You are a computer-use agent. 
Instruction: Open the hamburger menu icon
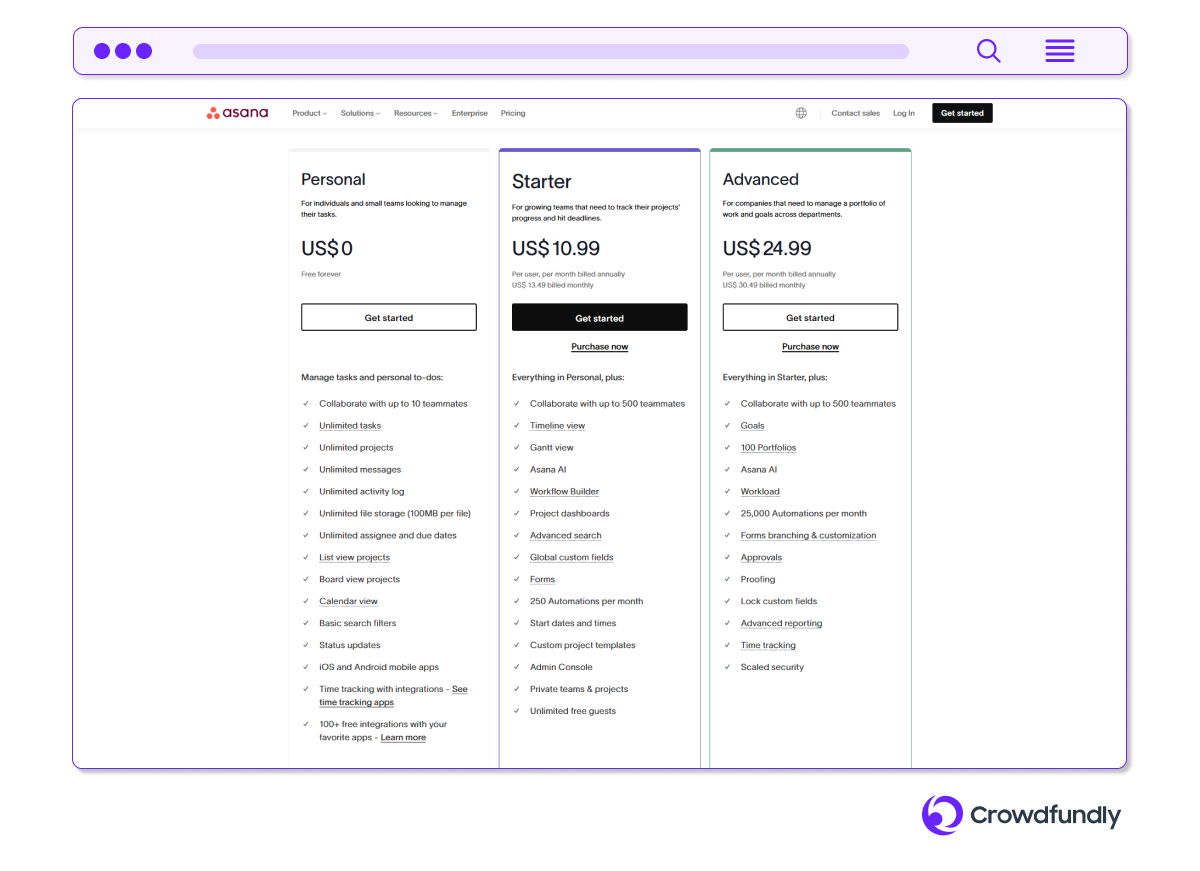[x=1060, y=50]
